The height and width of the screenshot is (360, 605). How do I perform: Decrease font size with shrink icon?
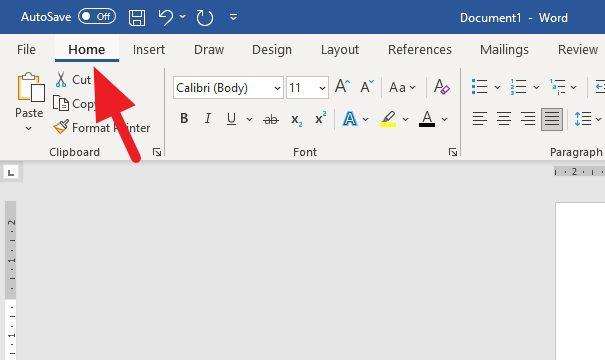click(x=367, y=87)
